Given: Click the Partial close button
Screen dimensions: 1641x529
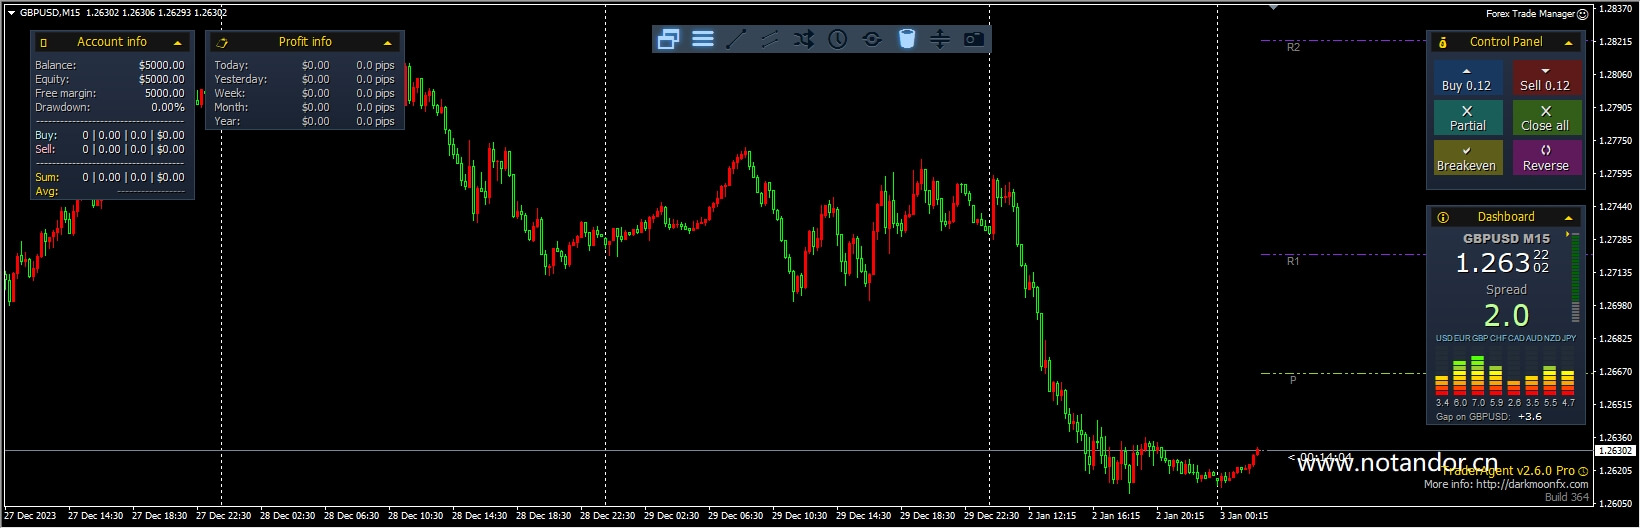Looking at the screenshot, I should pos(1467,118).
